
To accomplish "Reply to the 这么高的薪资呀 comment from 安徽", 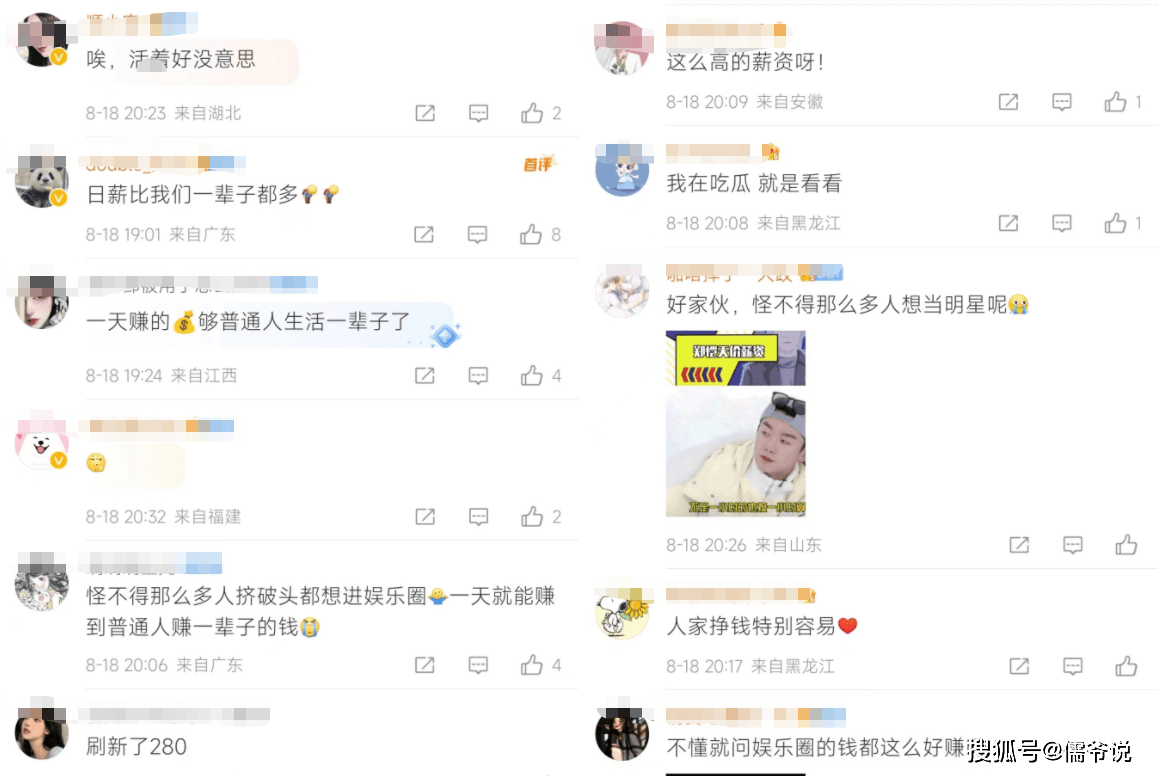I will click(1061, 102).
